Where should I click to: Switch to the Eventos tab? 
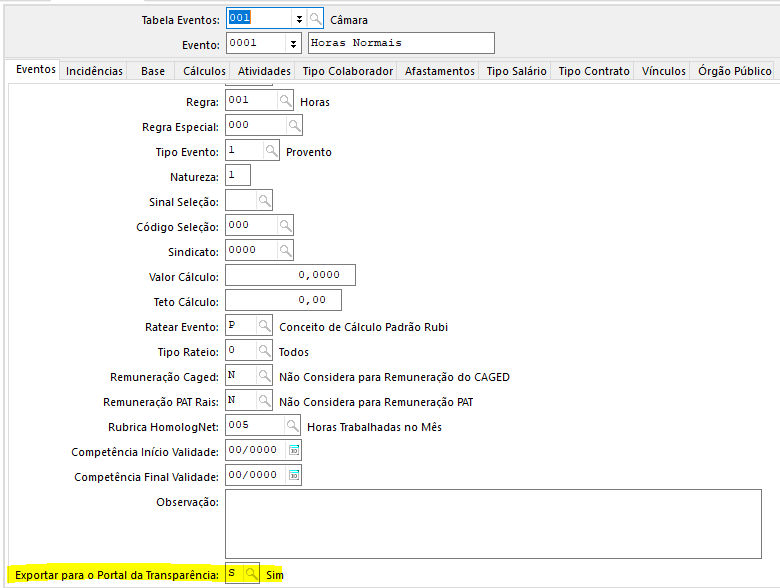[x=36, y=69]
